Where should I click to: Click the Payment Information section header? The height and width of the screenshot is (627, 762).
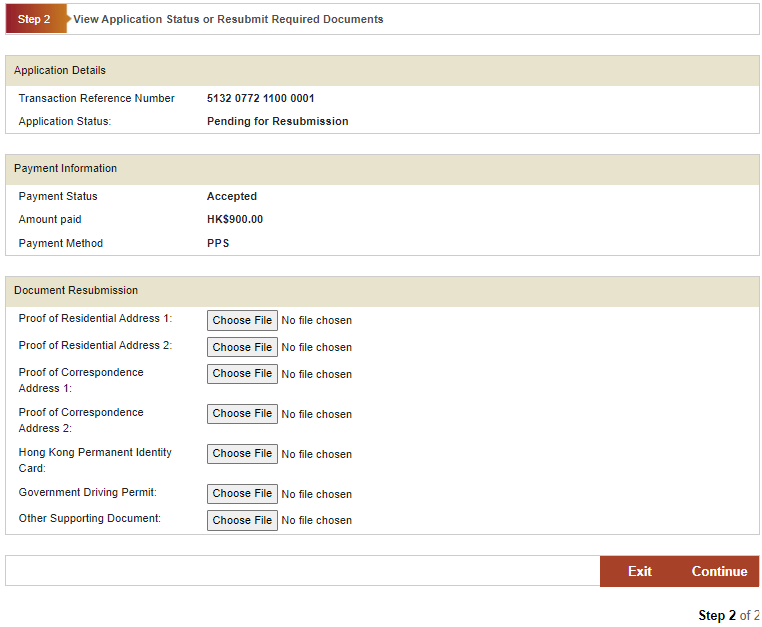[65, 169]
